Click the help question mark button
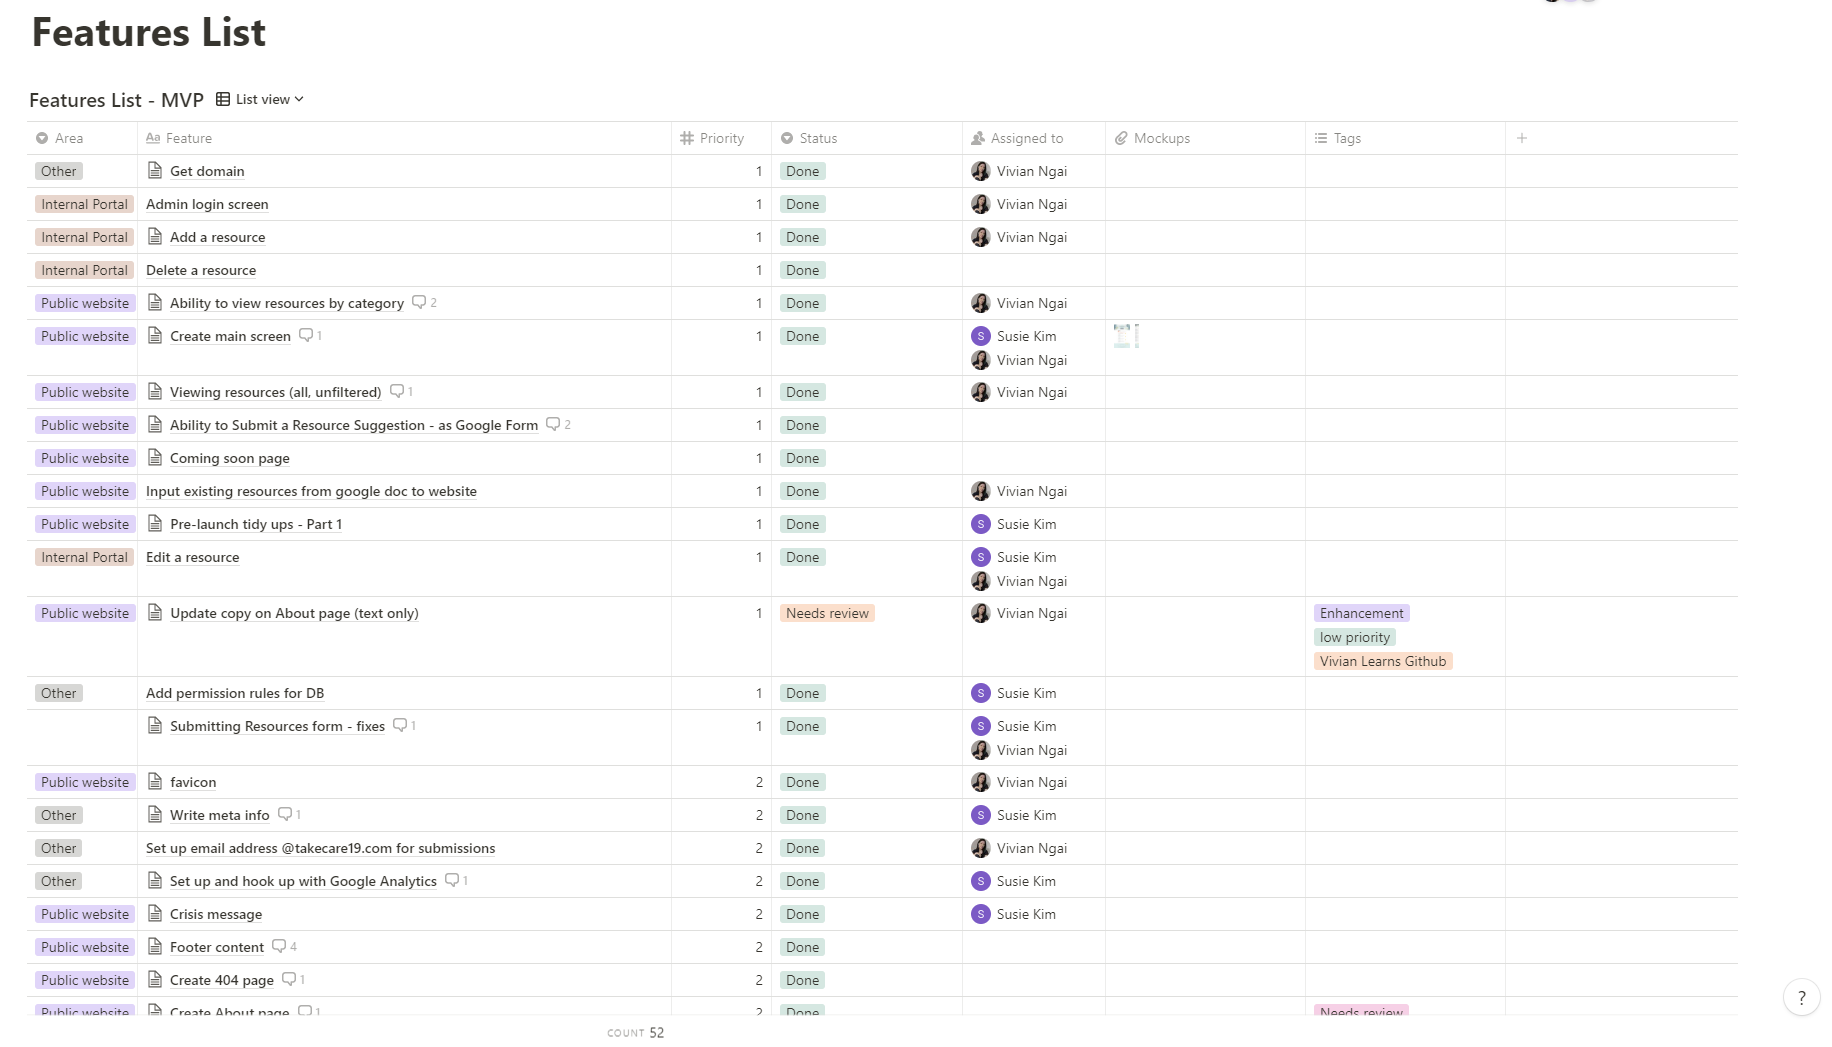Viewport: 1832px width, 1047px height. (1801, 997)
